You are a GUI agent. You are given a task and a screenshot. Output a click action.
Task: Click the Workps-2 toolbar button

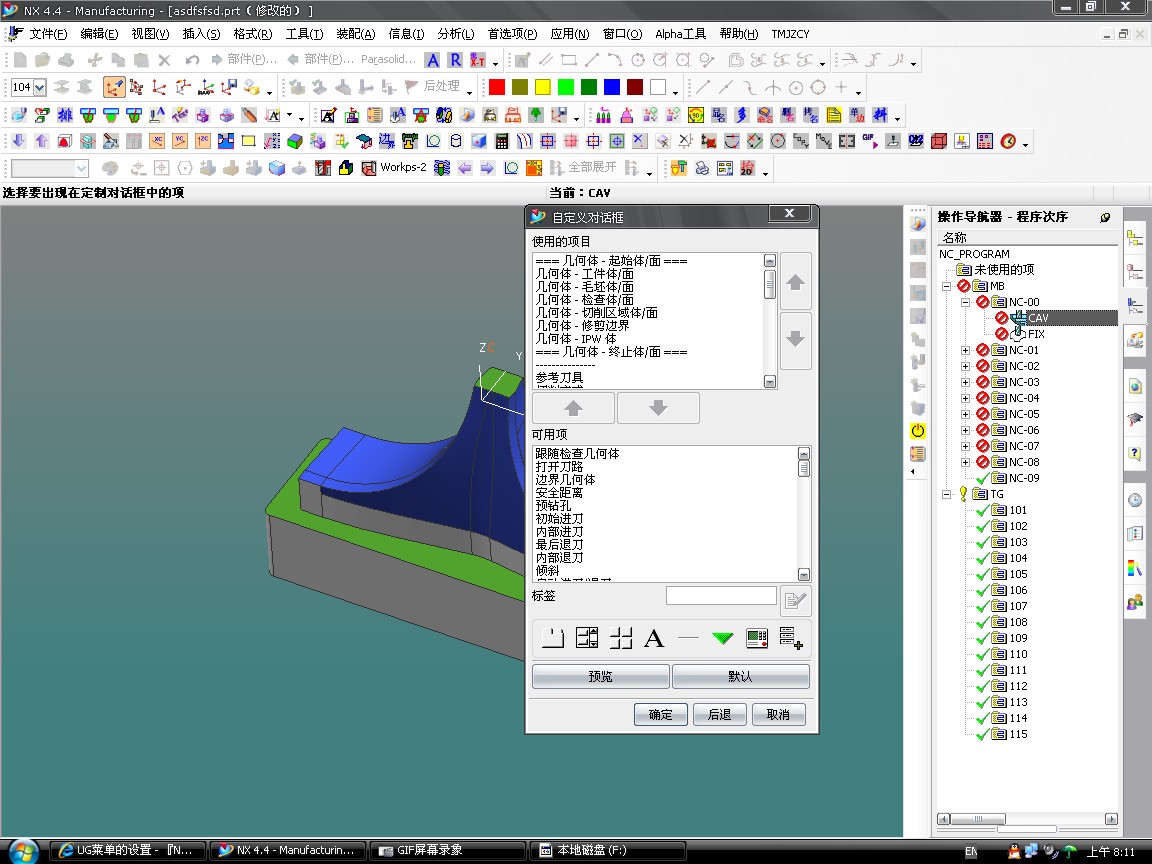[403, 168]
